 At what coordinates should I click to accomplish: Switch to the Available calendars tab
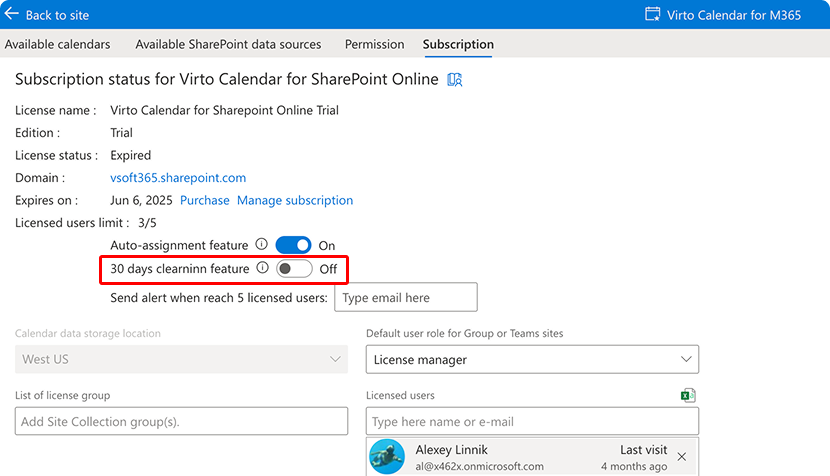coord(58,44)
